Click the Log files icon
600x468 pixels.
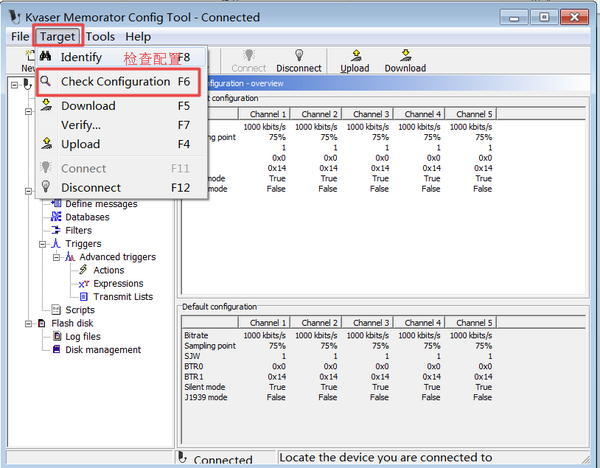point(57,336)
